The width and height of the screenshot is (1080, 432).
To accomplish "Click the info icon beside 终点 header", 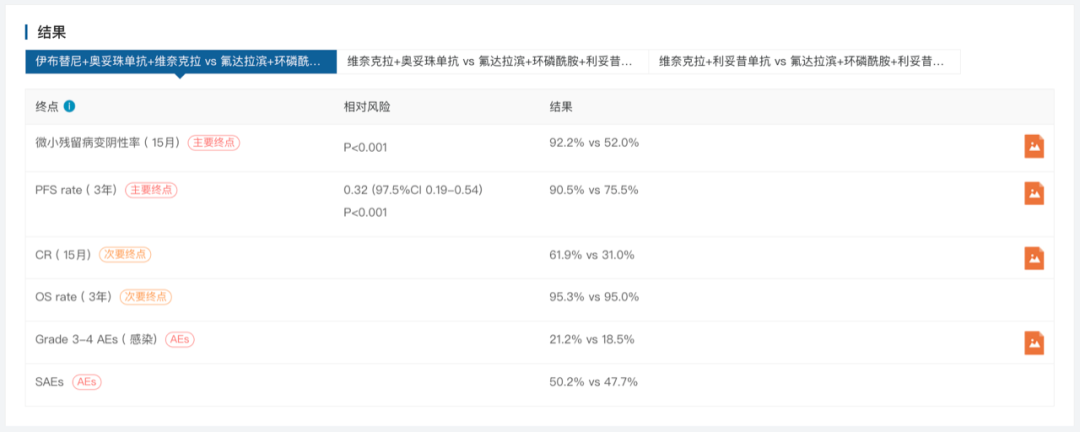I will coord(70,107).
